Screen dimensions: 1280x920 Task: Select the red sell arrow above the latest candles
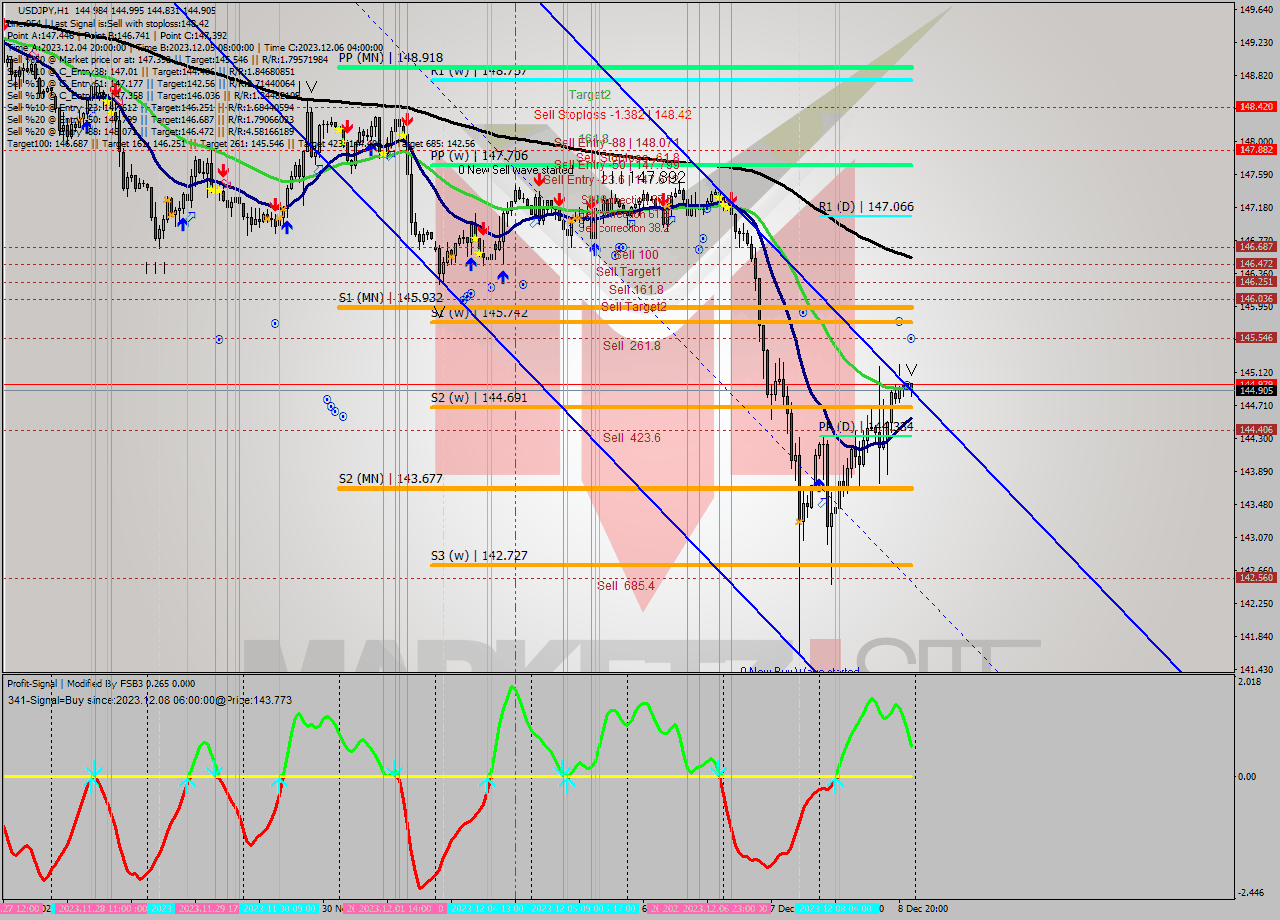(732, 198)
